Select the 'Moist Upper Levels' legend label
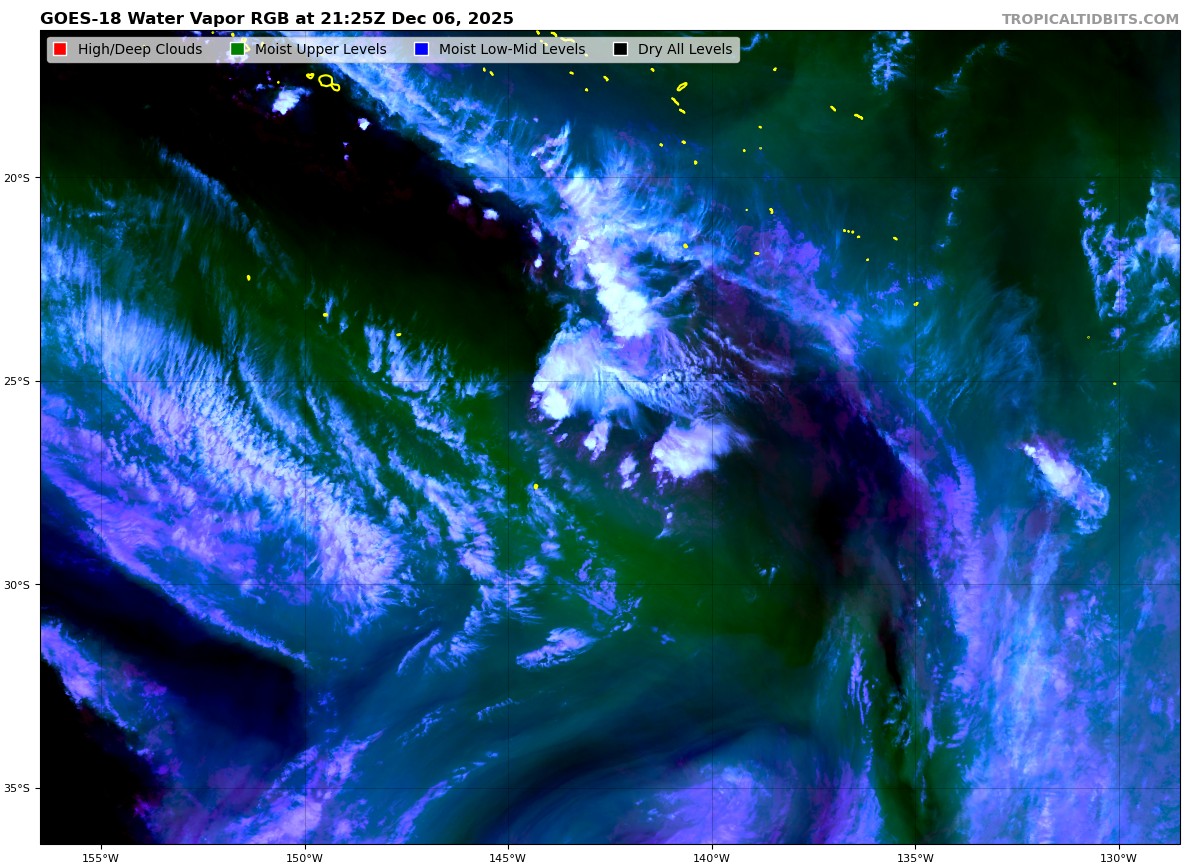Viewport: 1200px width, 867px height. [320, 50]
